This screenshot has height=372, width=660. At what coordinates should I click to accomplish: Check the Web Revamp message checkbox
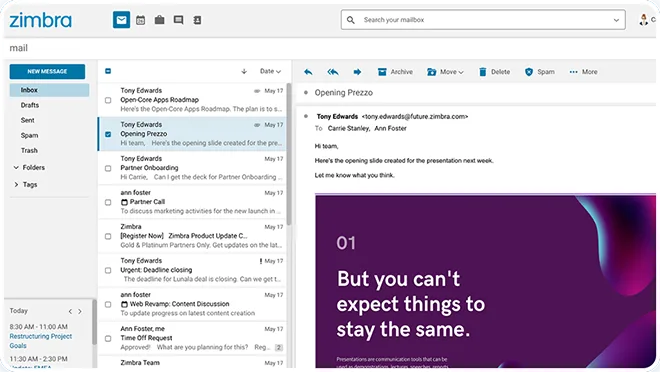point(108,304)
